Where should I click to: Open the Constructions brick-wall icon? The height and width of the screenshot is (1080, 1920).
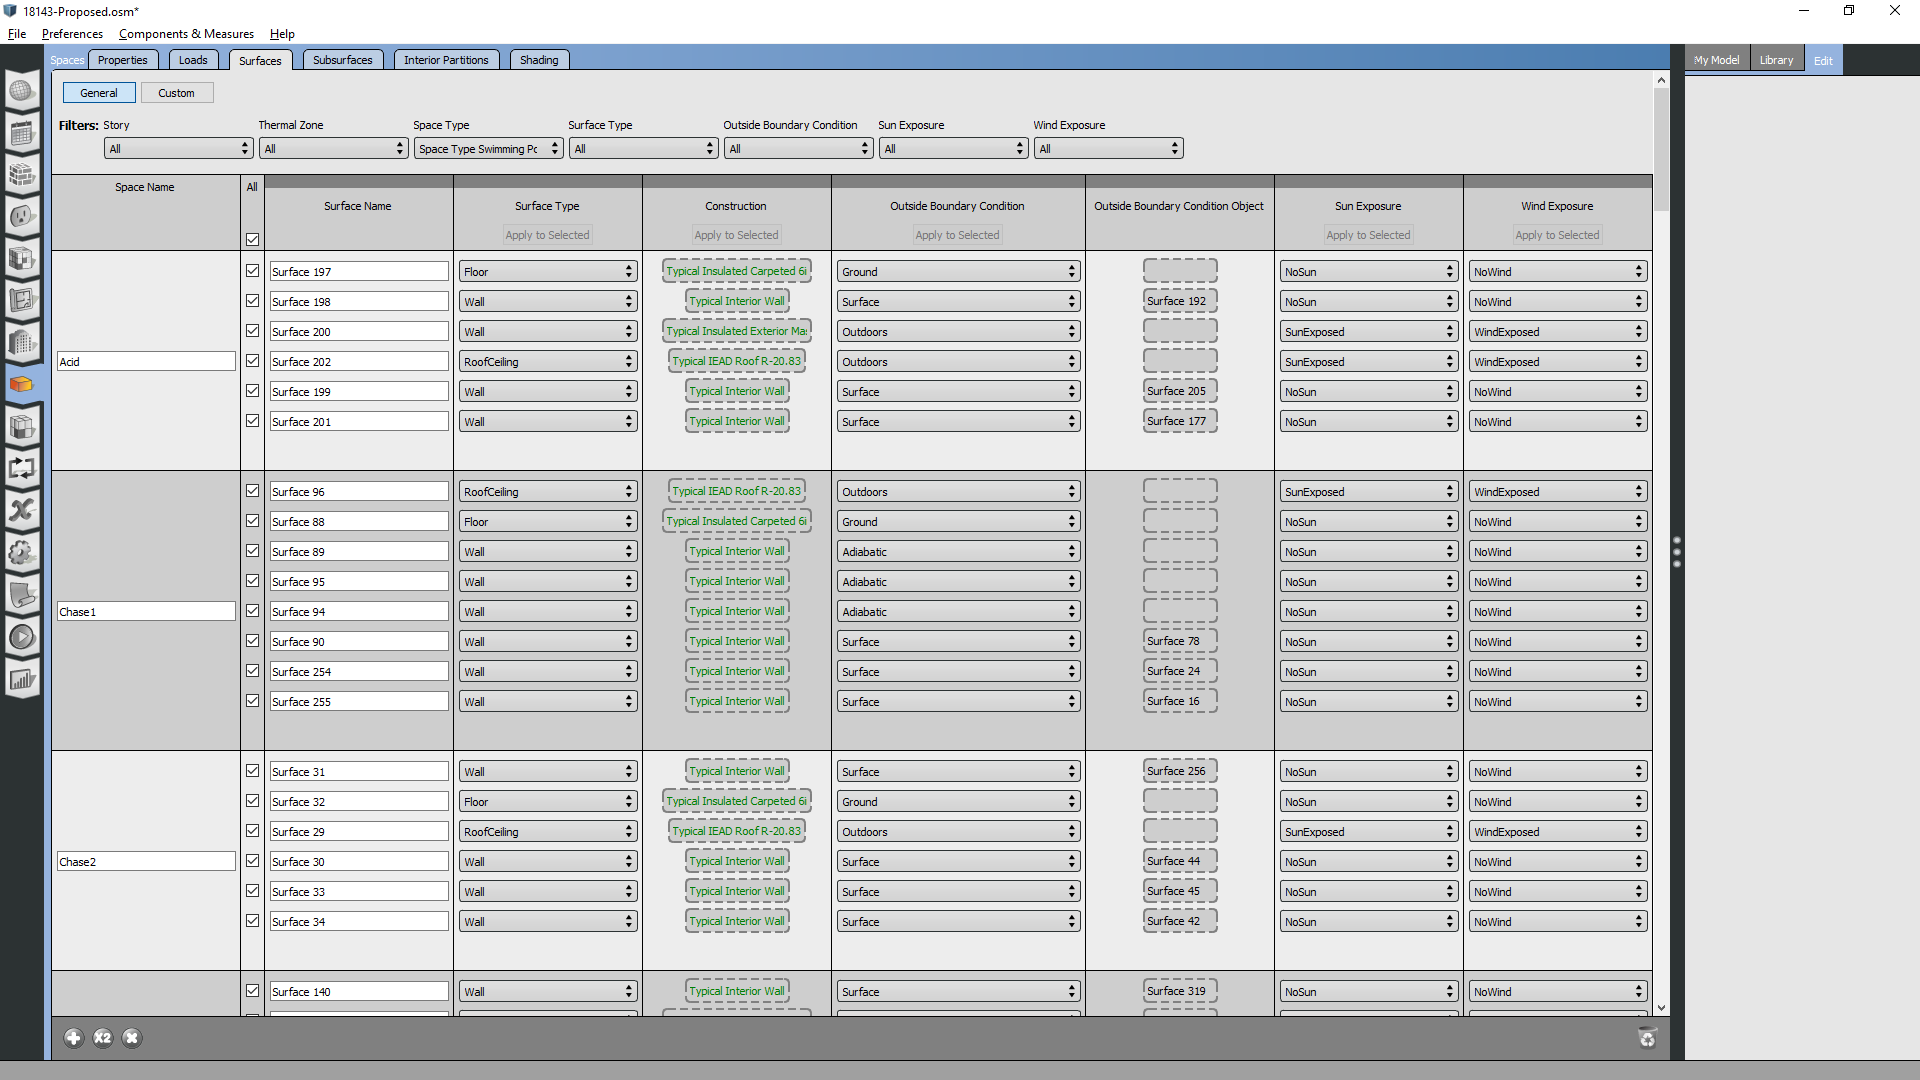[x=22, y=175]
